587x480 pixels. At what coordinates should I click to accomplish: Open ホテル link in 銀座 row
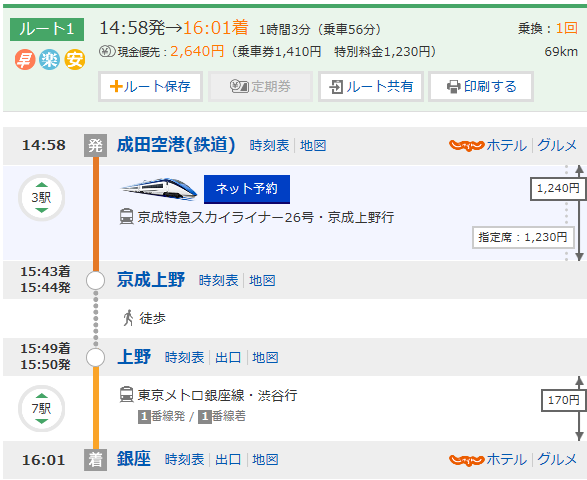[507, 460]
